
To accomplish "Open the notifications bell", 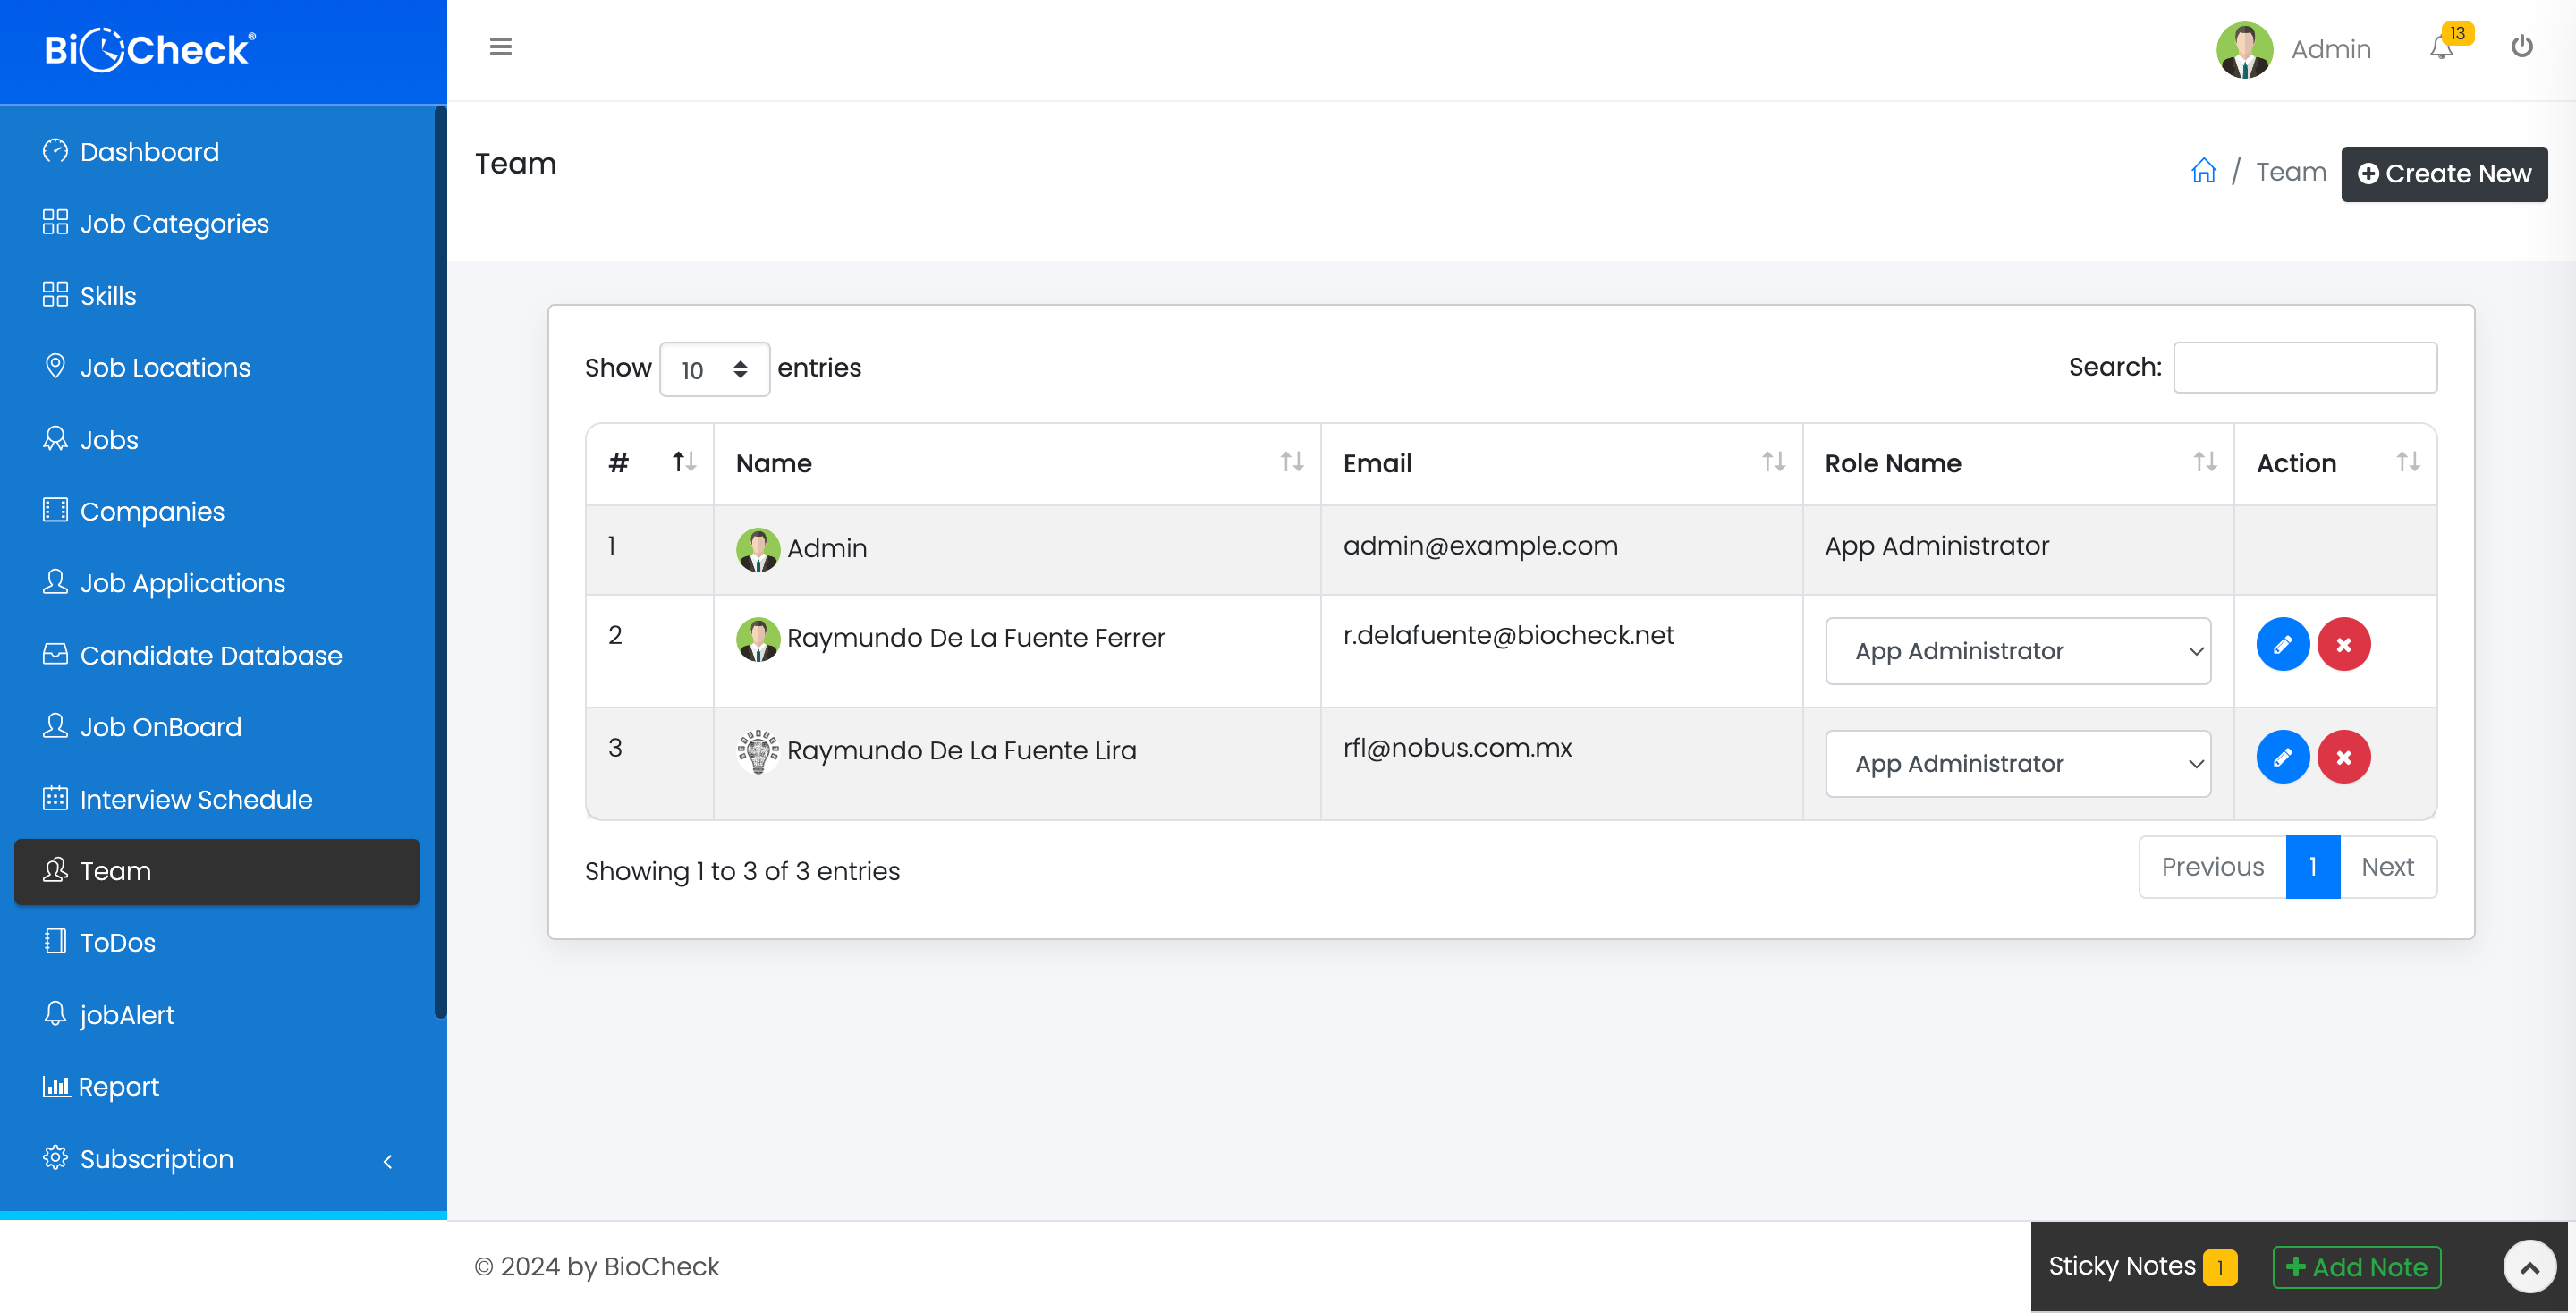I will (x=2441, y=47).
